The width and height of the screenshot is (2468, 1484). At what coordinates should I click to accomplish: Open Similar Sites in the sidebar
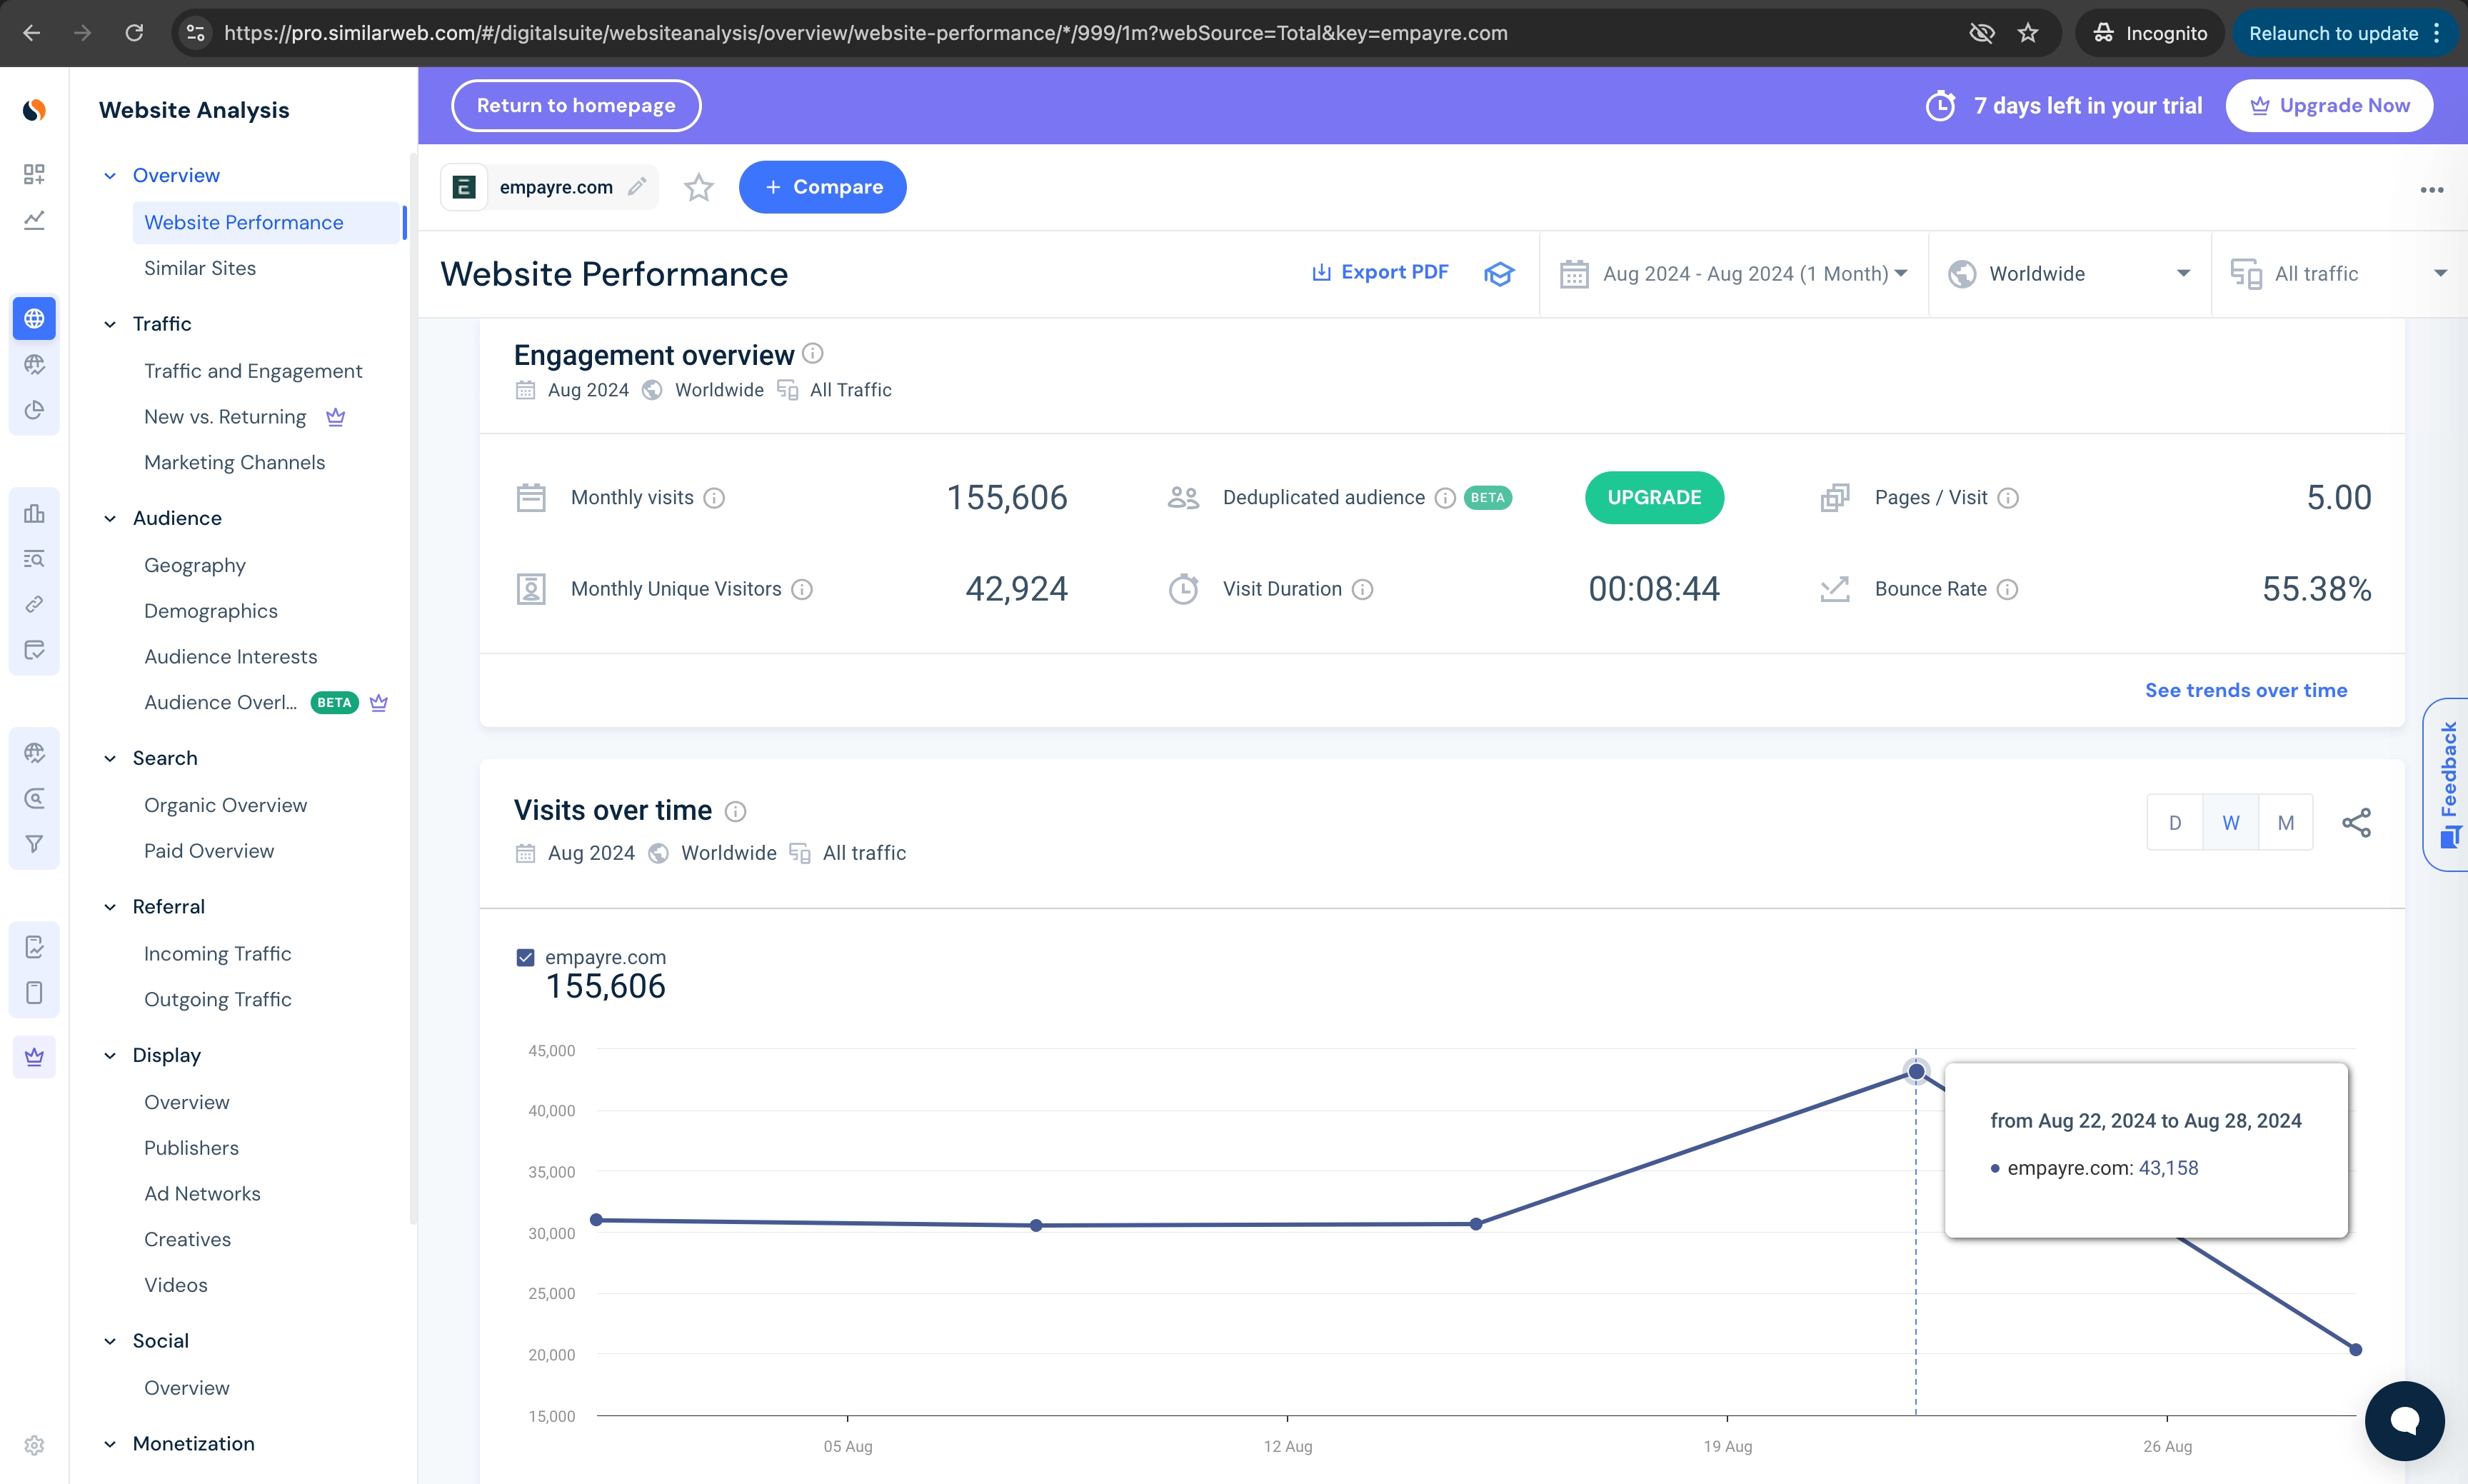(199, 268)
